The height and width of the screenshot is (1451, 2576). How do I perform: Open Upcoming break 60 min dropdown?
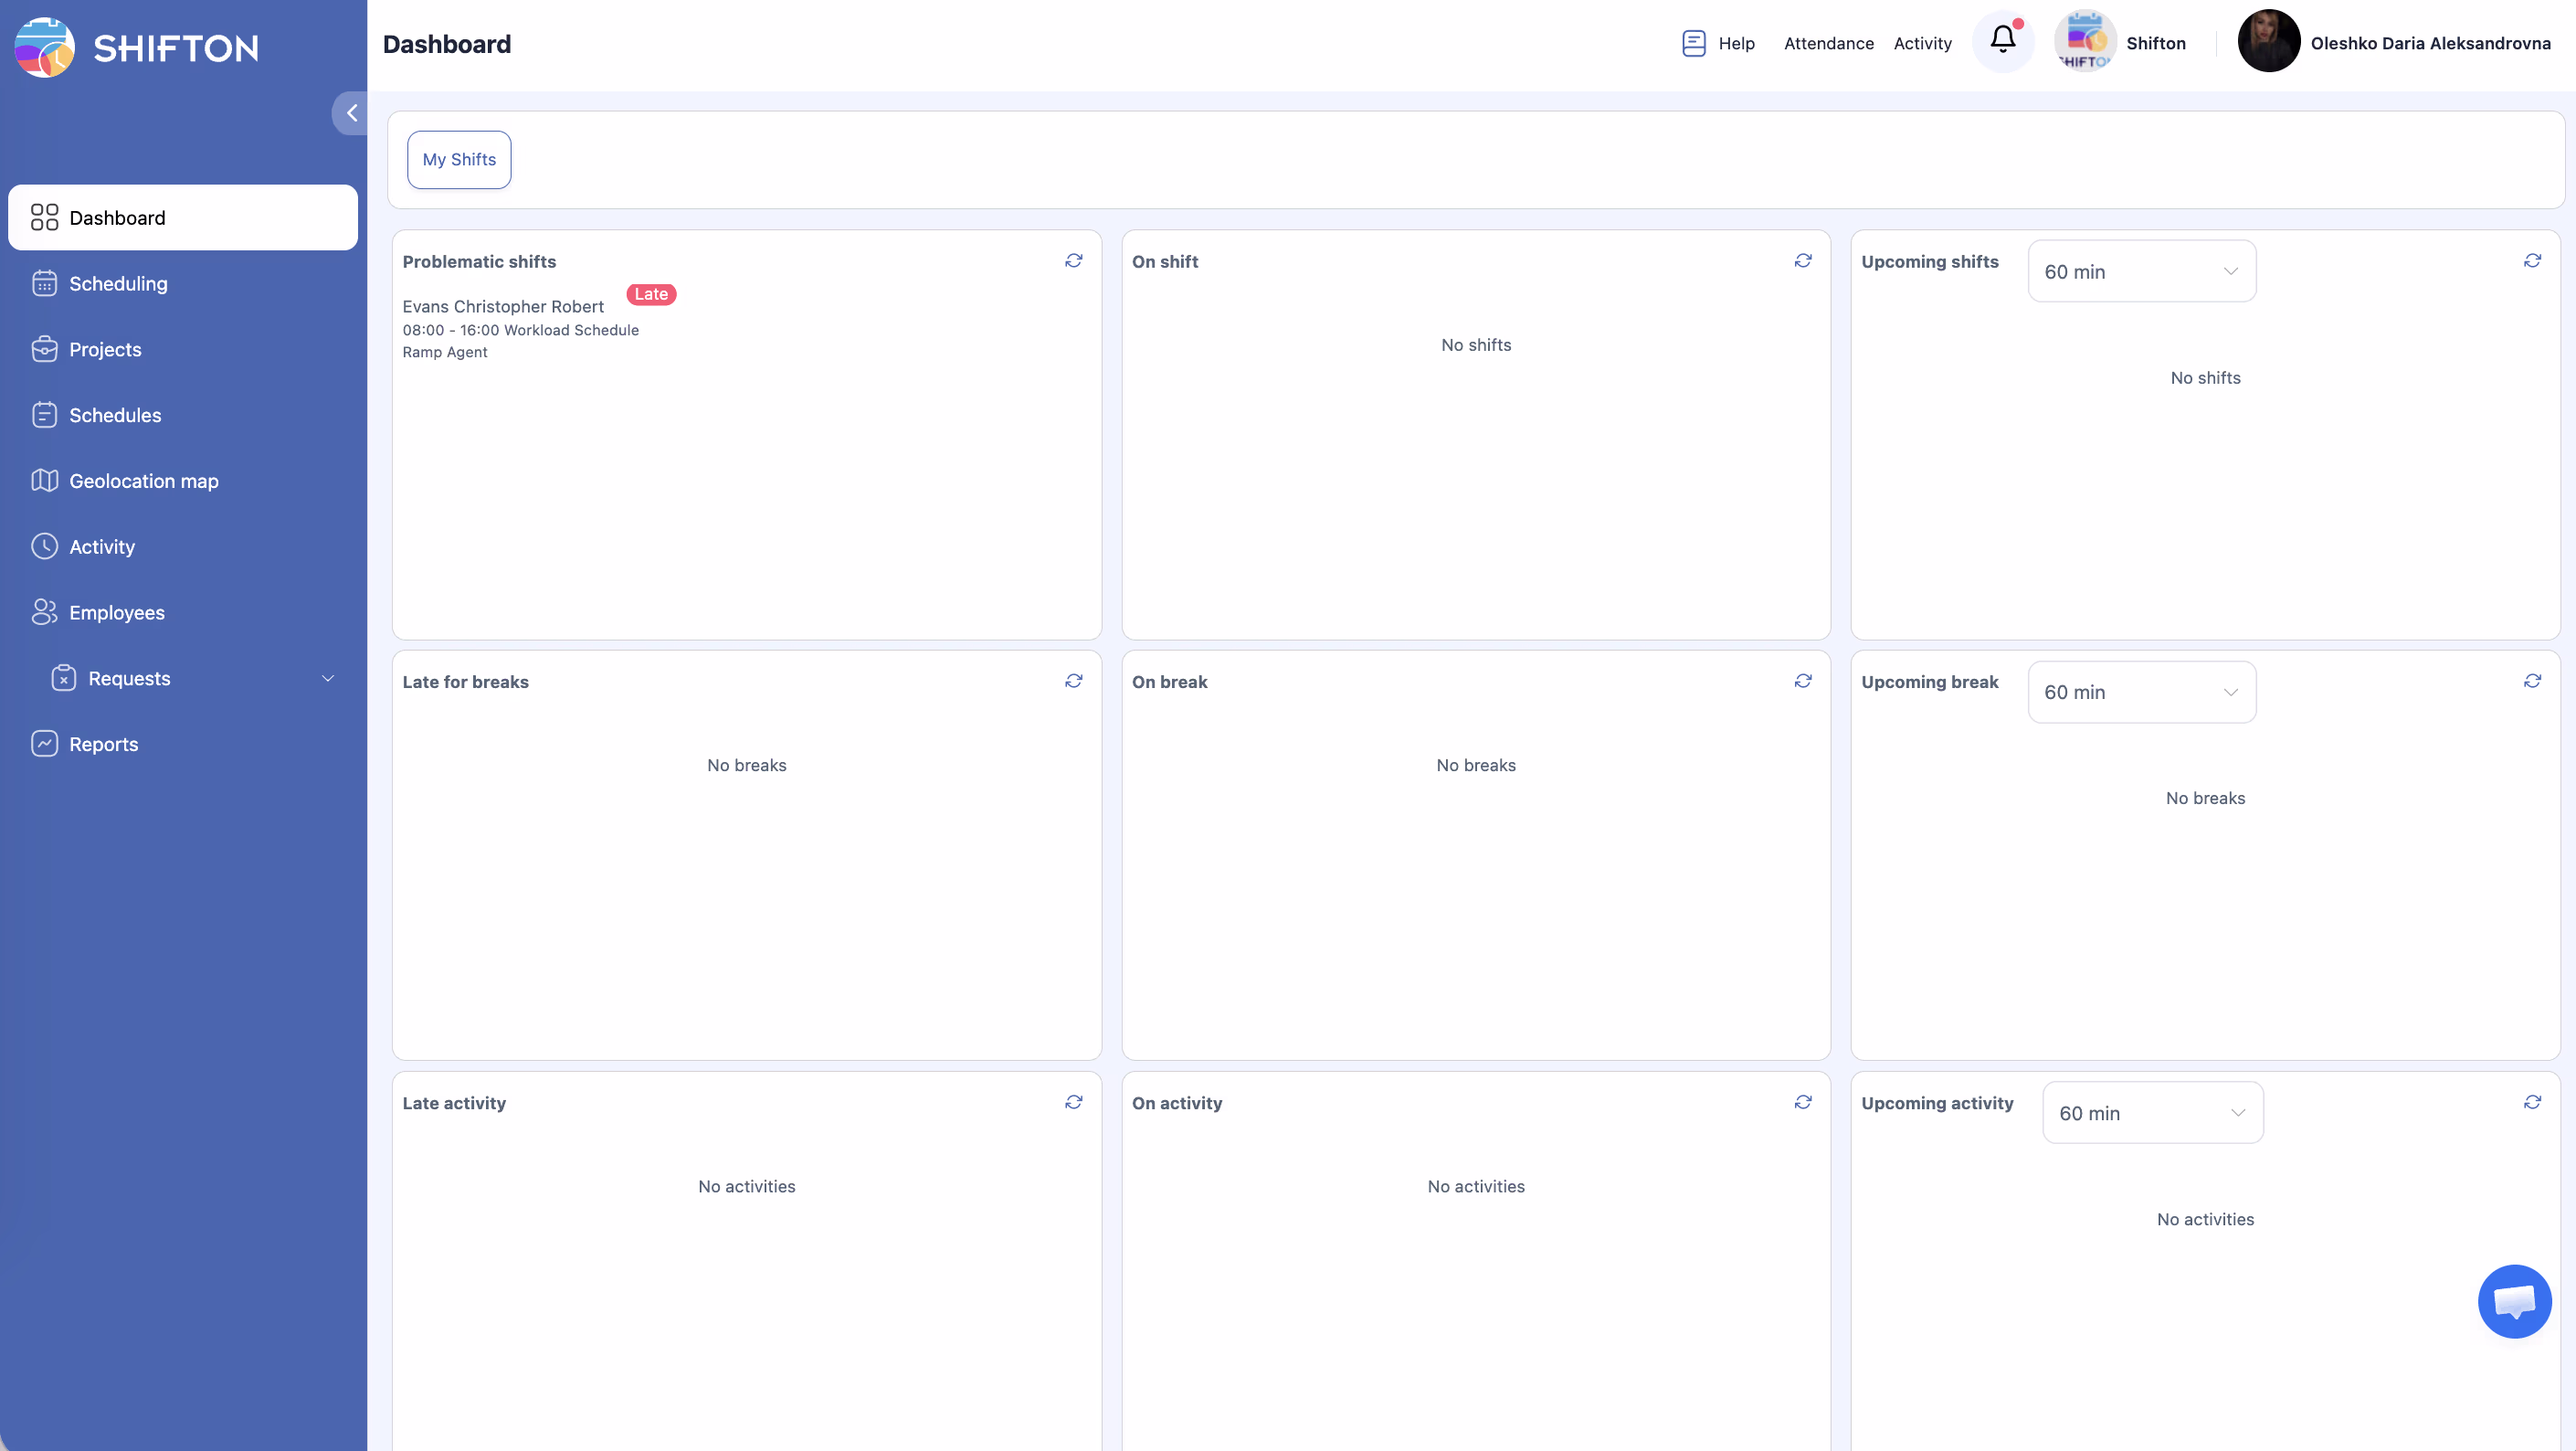(x=2141, y=692)
